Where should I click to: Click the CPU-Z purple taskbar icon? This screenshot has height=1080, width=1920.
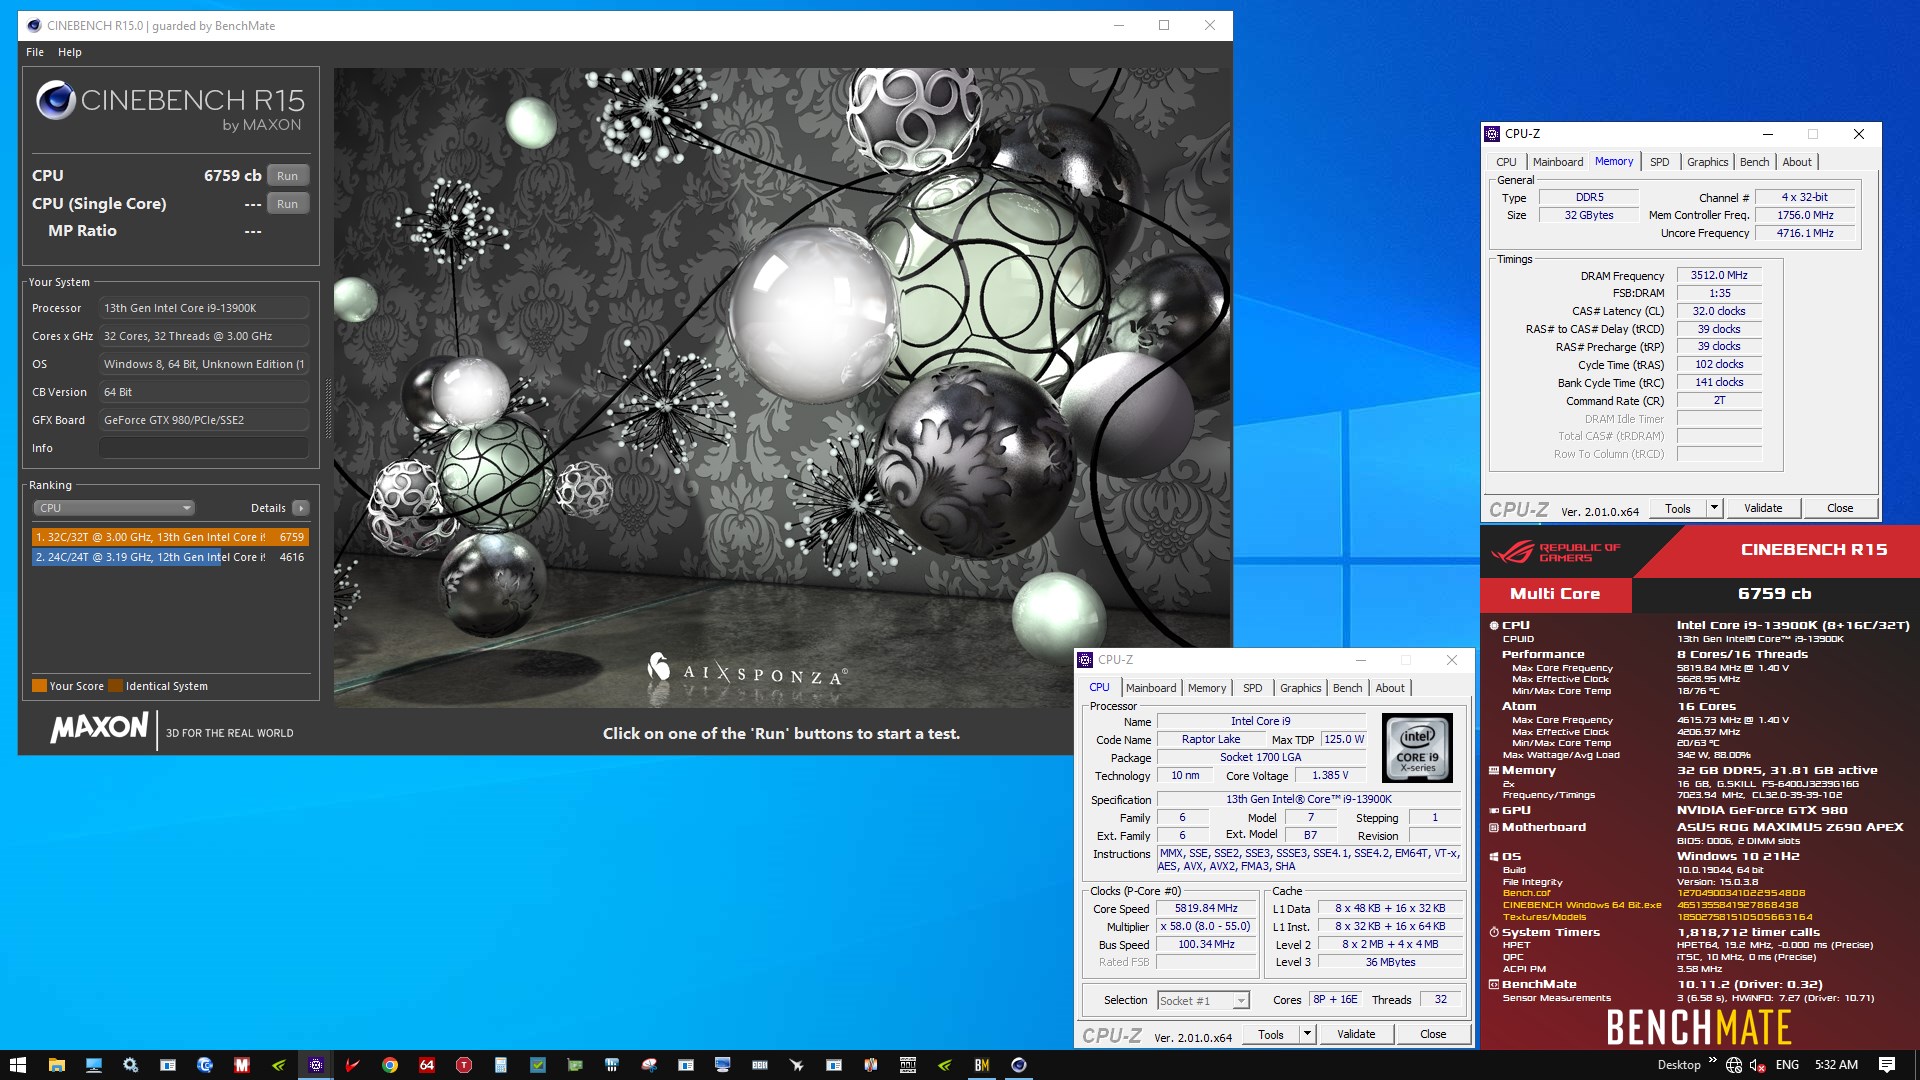(x=316, y=1065)
